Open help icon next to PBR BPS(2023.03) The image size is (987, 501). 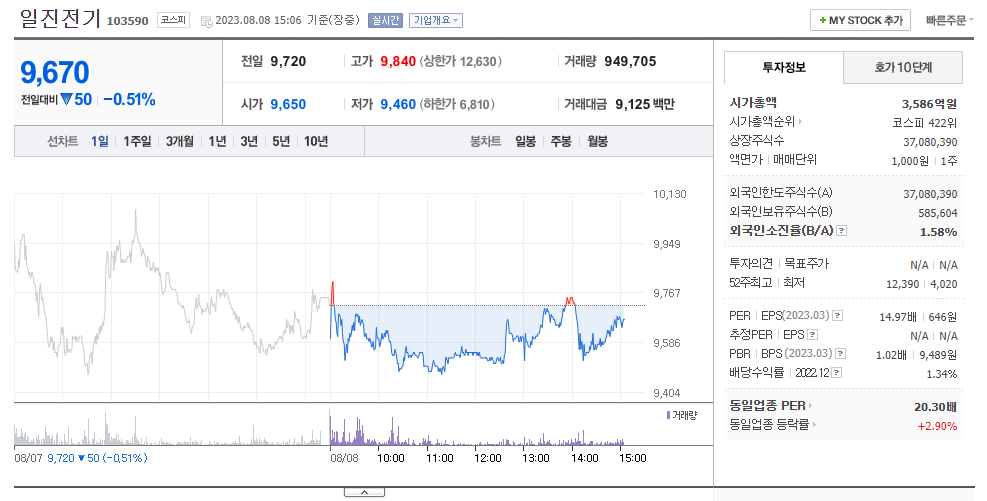(840, 353)
